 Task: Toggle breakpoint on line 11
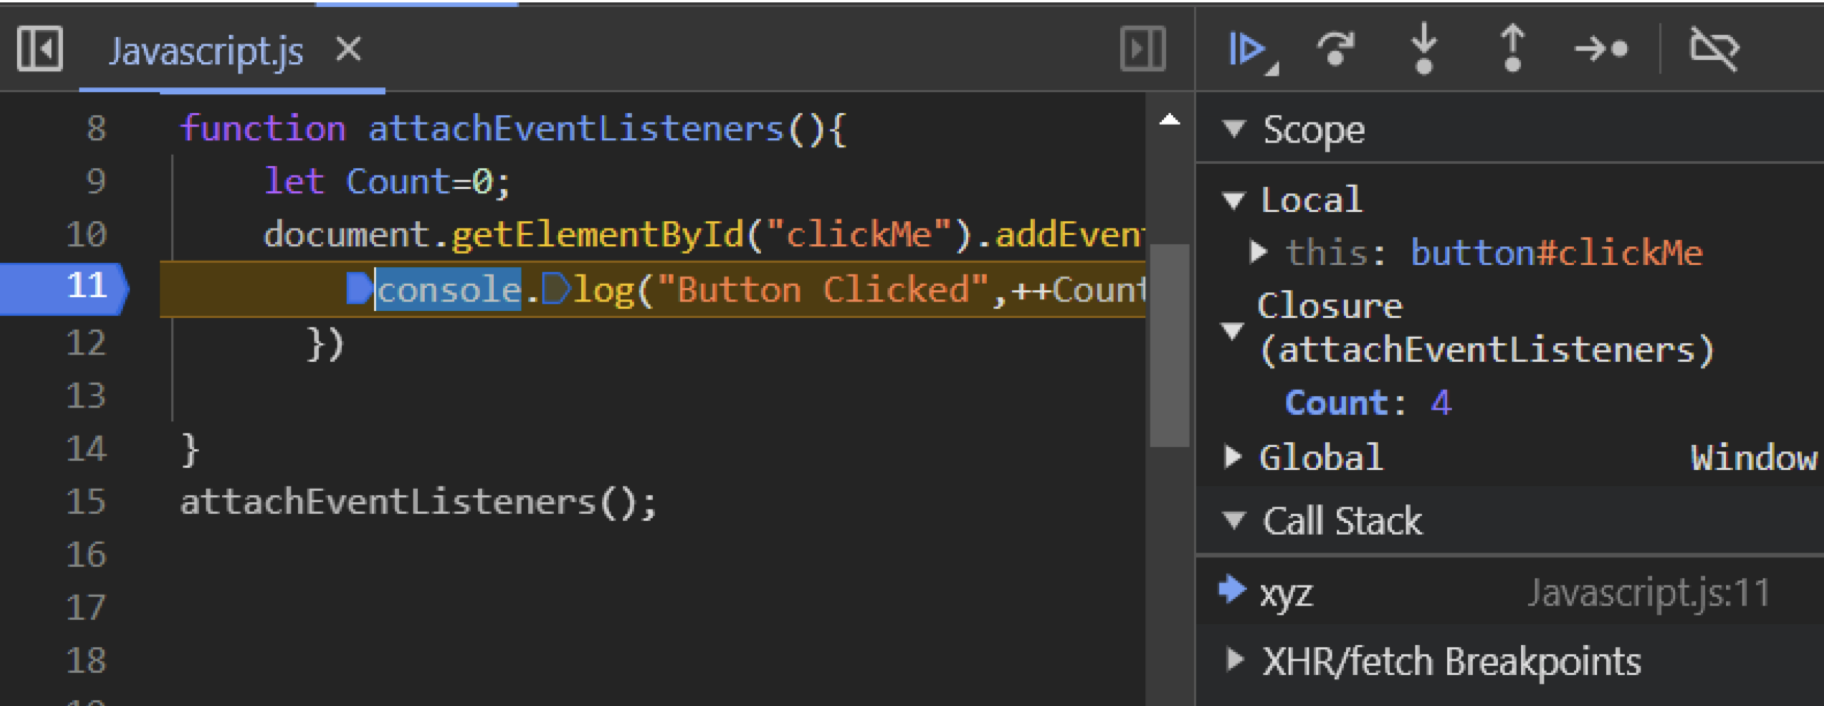click(x=86, y=288)
